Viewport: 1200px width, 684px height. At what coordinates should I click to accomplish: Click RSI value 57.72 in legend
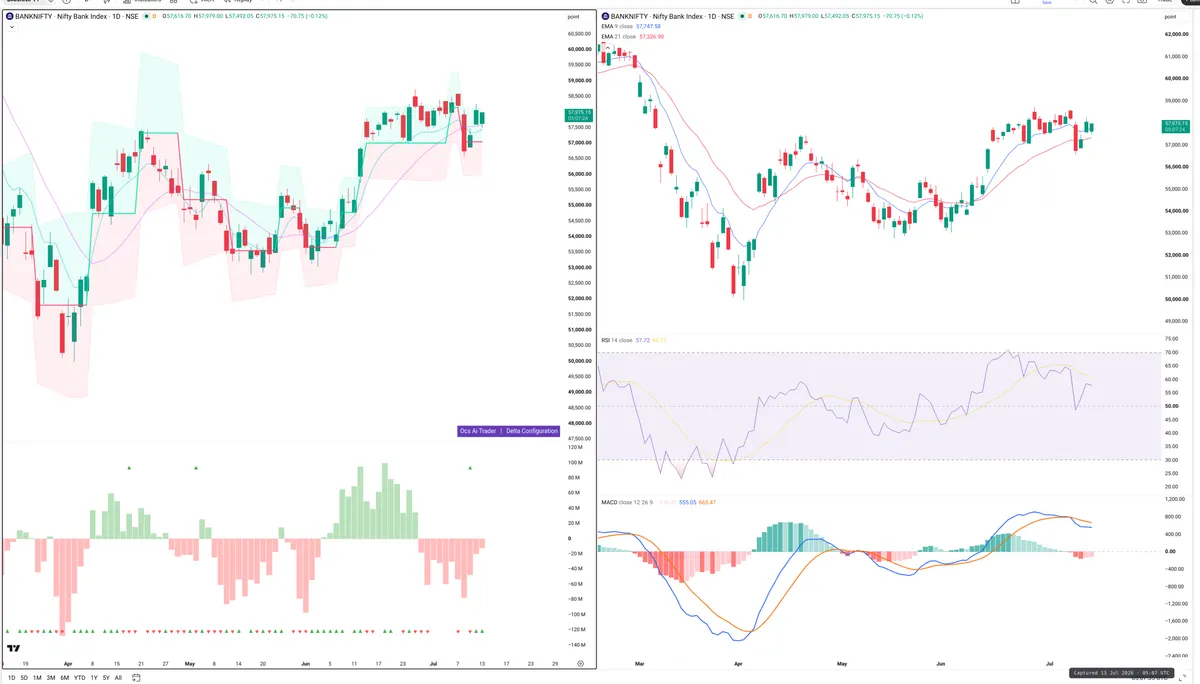pyautogui.click(x=643, y=340)
